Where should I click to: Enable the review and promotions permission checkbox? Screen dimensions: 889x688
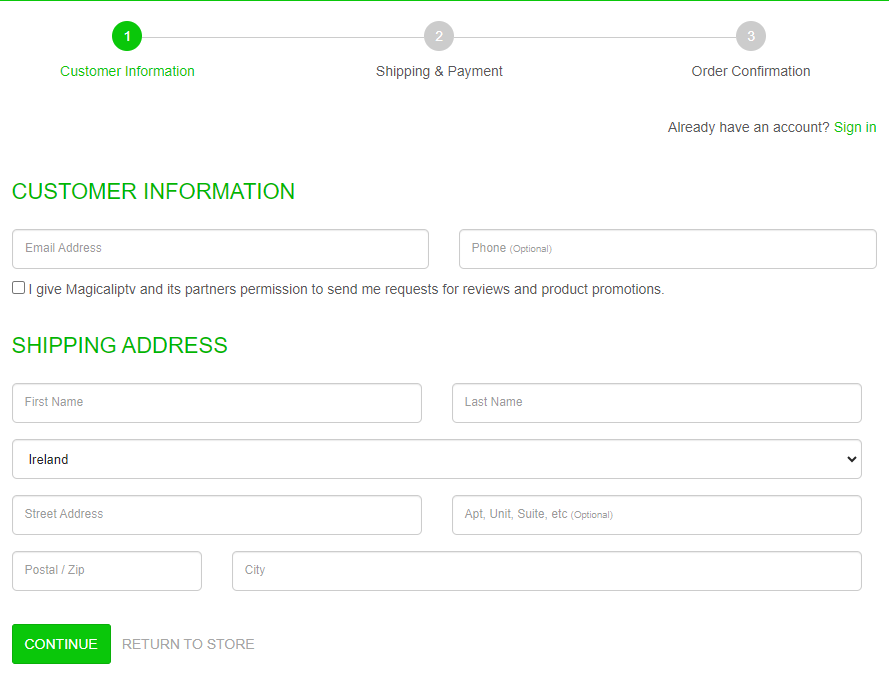pos(17,287)
